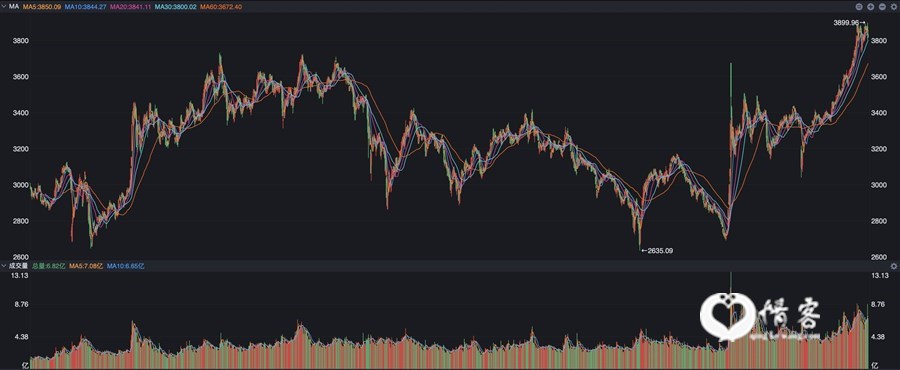
Task: Click the 2635.09 low price marker
Action: click(657, 251)
